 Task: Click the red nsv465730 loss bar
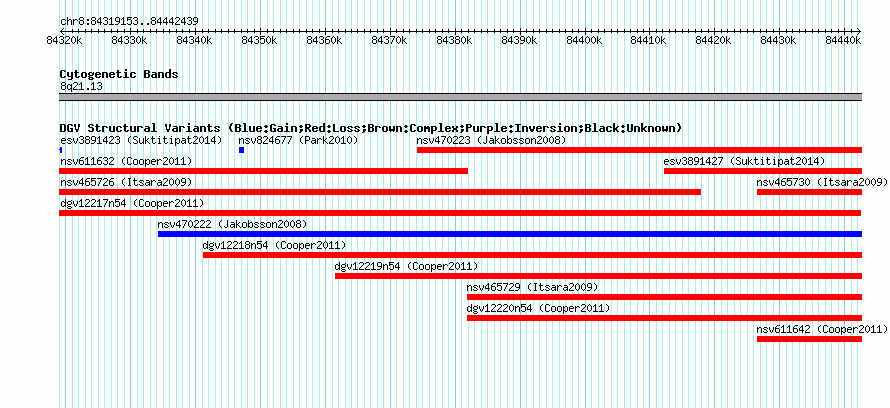pyautogui.click(x=809, y=192)
